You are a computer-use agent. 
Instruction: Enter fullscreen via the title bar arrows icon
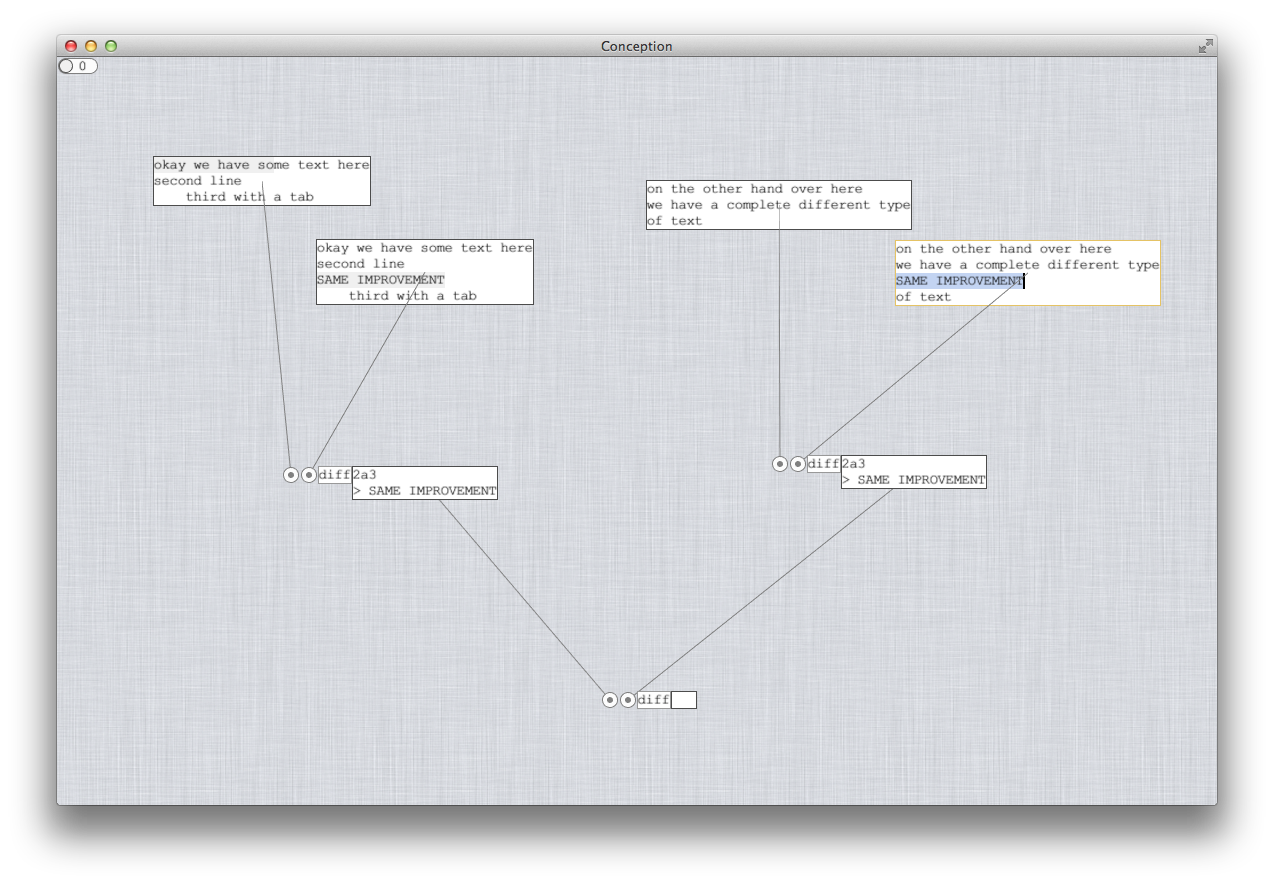[x=1205, y=46]
